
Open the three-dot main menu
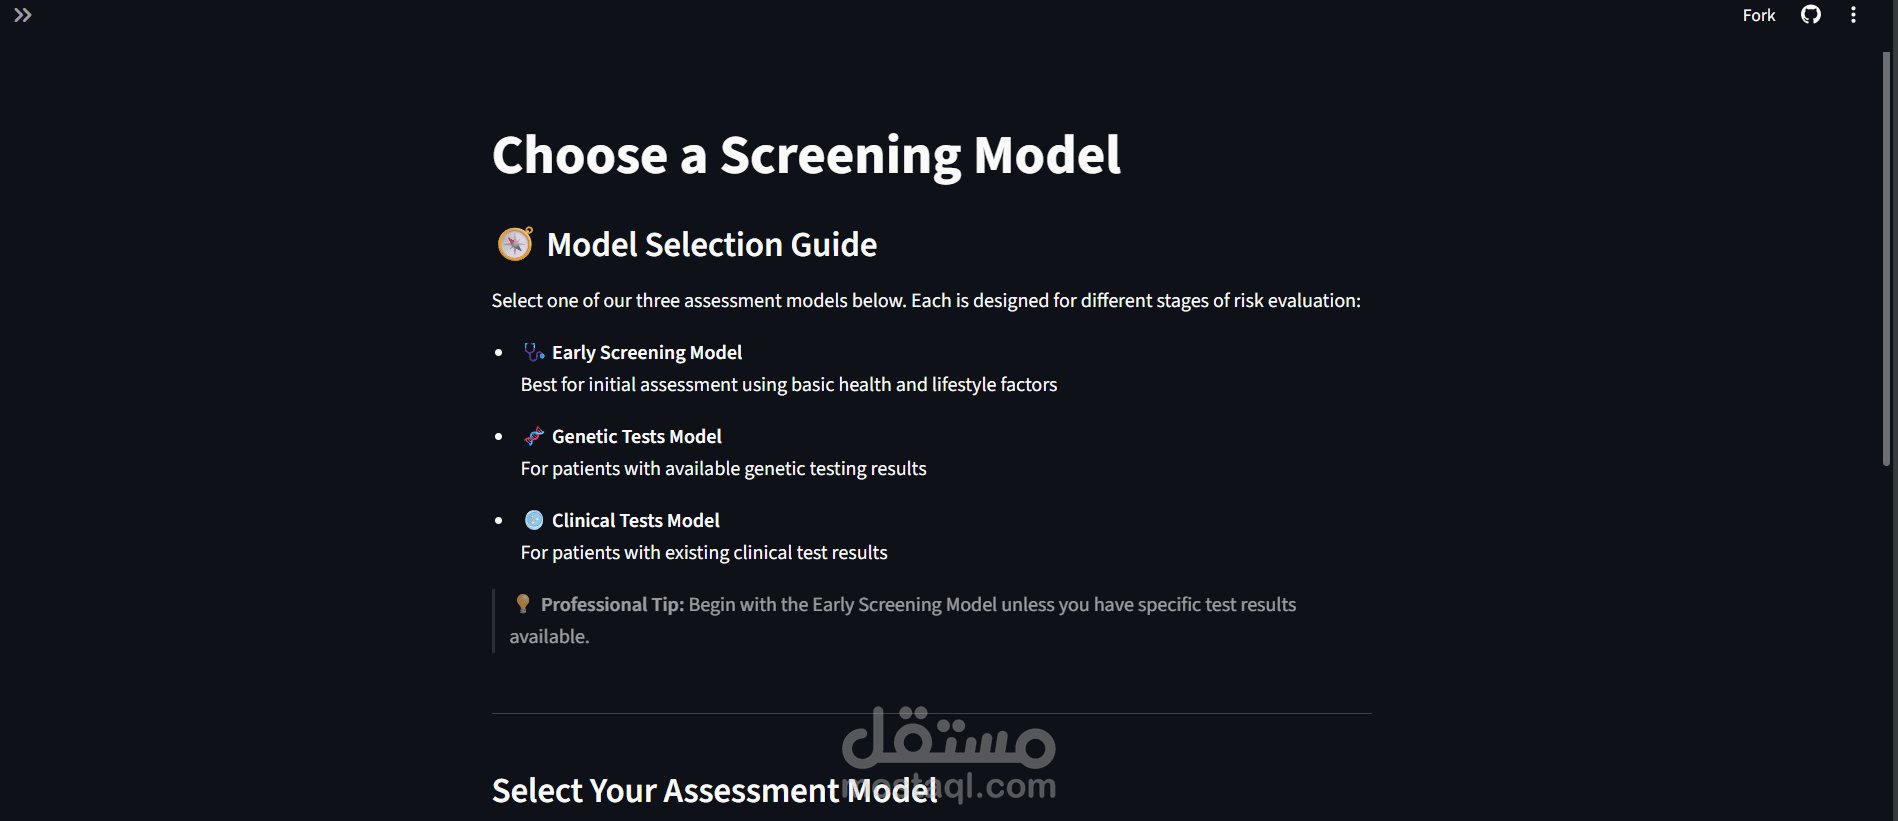[1853, 15]
